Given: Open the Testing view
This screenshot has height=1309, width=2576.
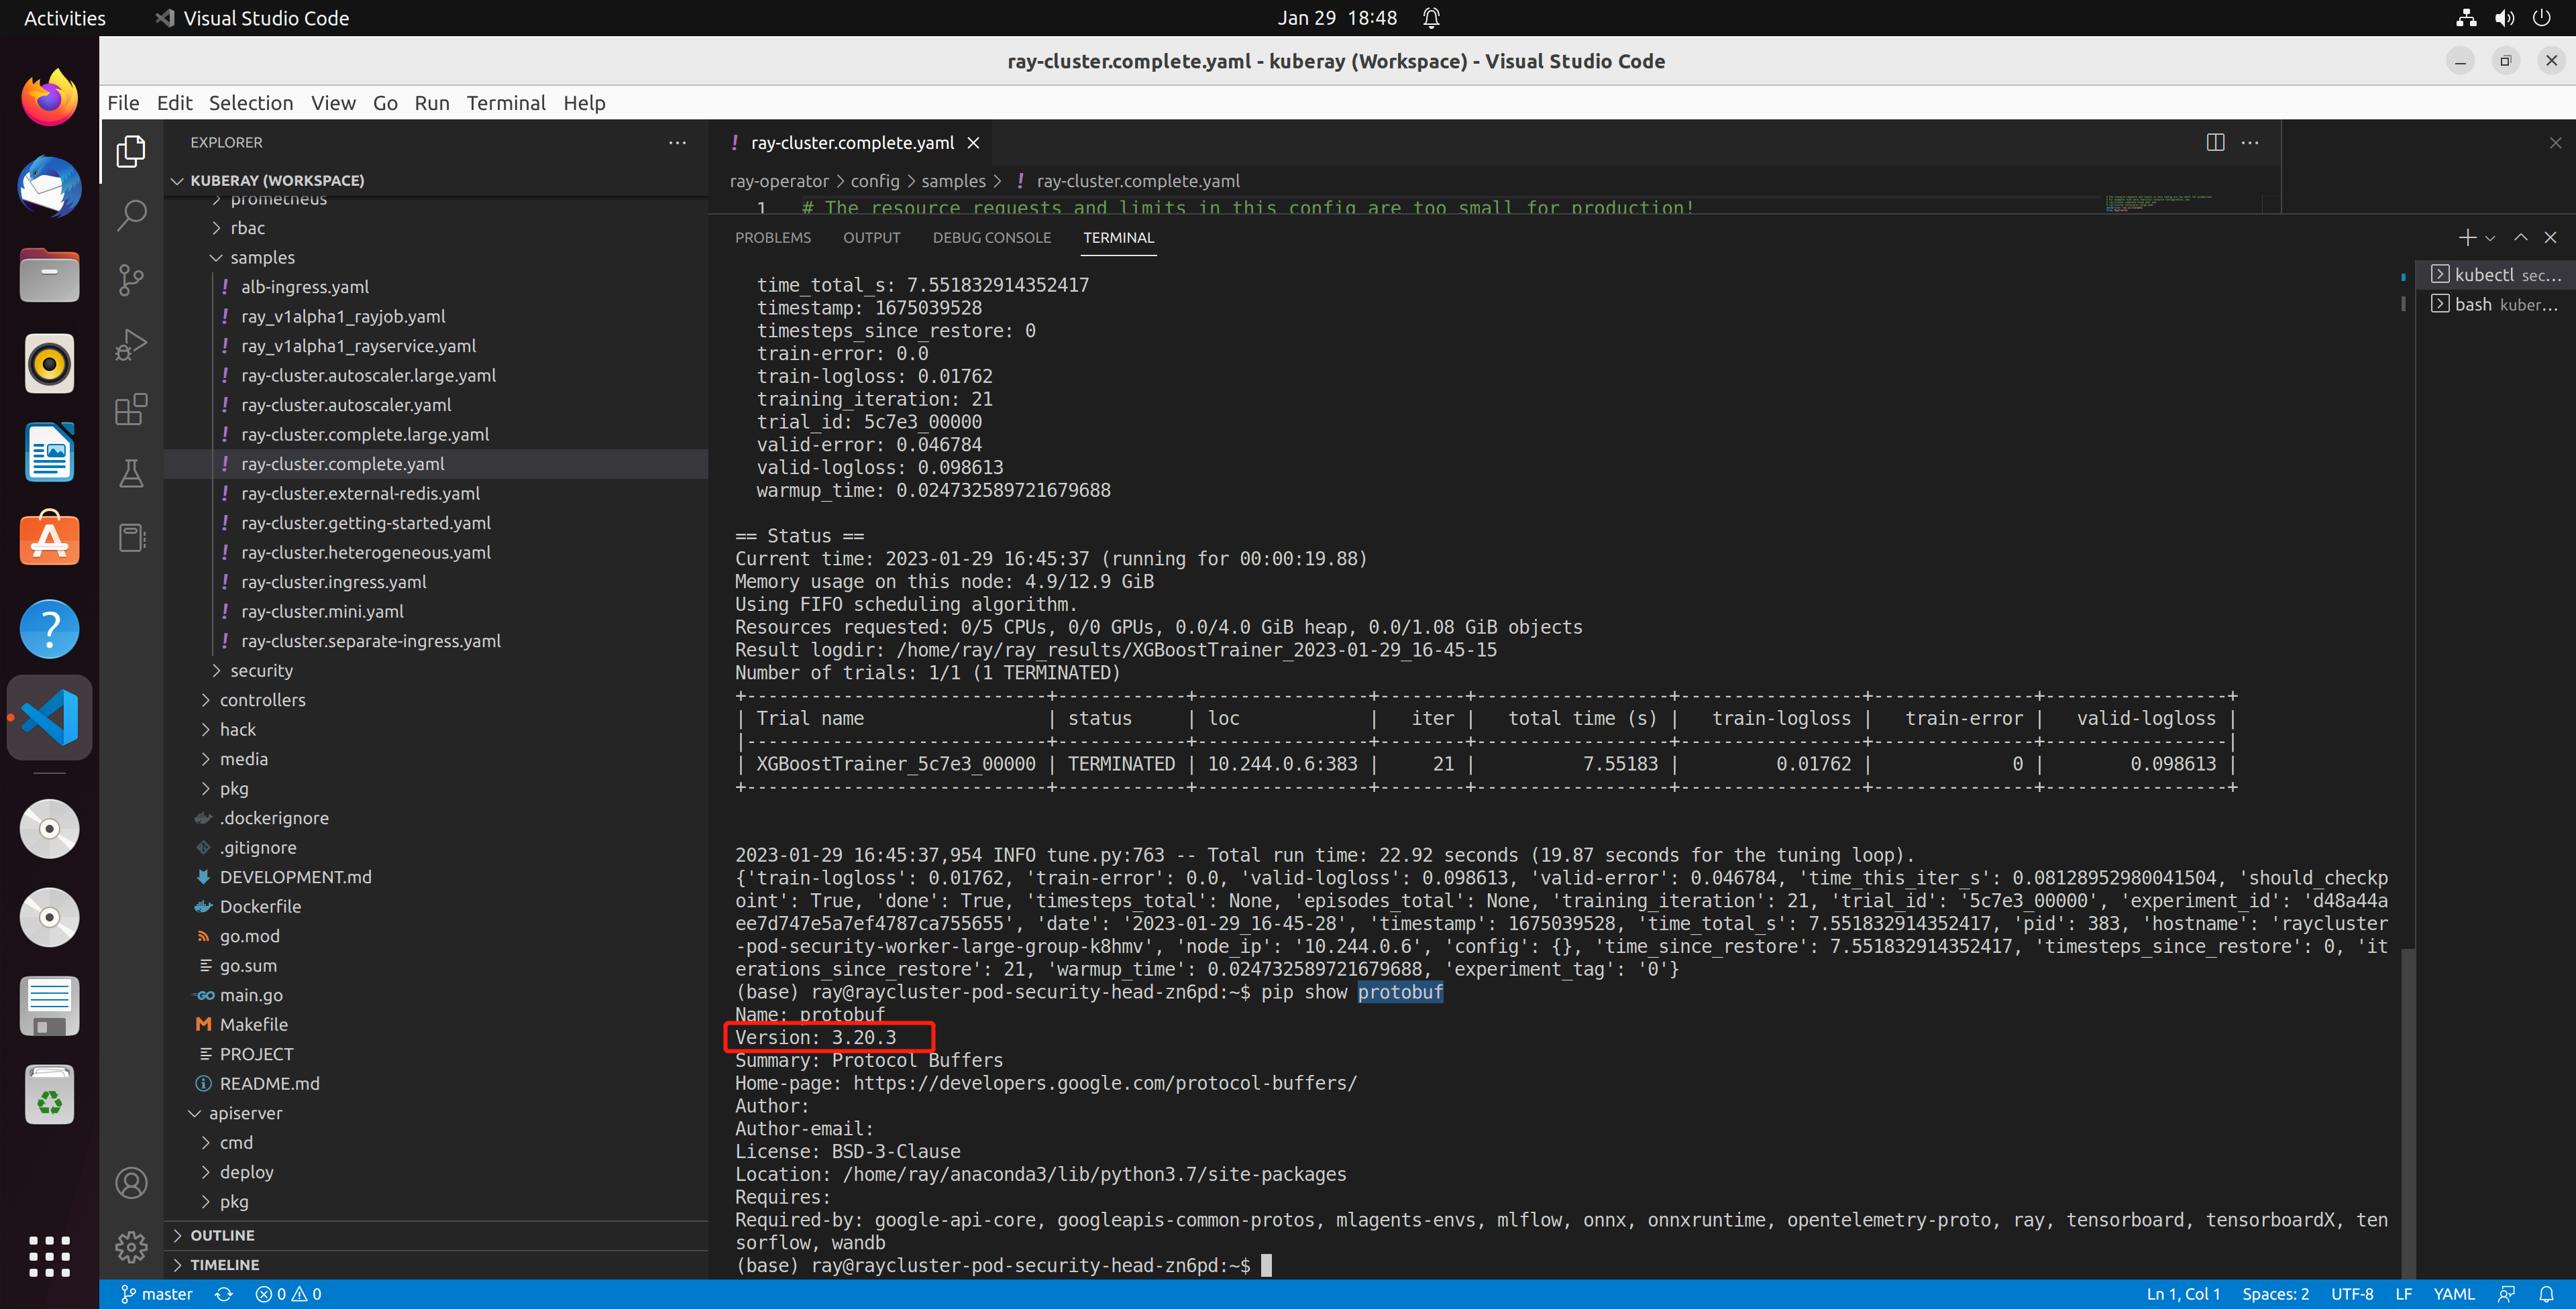Looking at the screenshot, I should point(131,474).
